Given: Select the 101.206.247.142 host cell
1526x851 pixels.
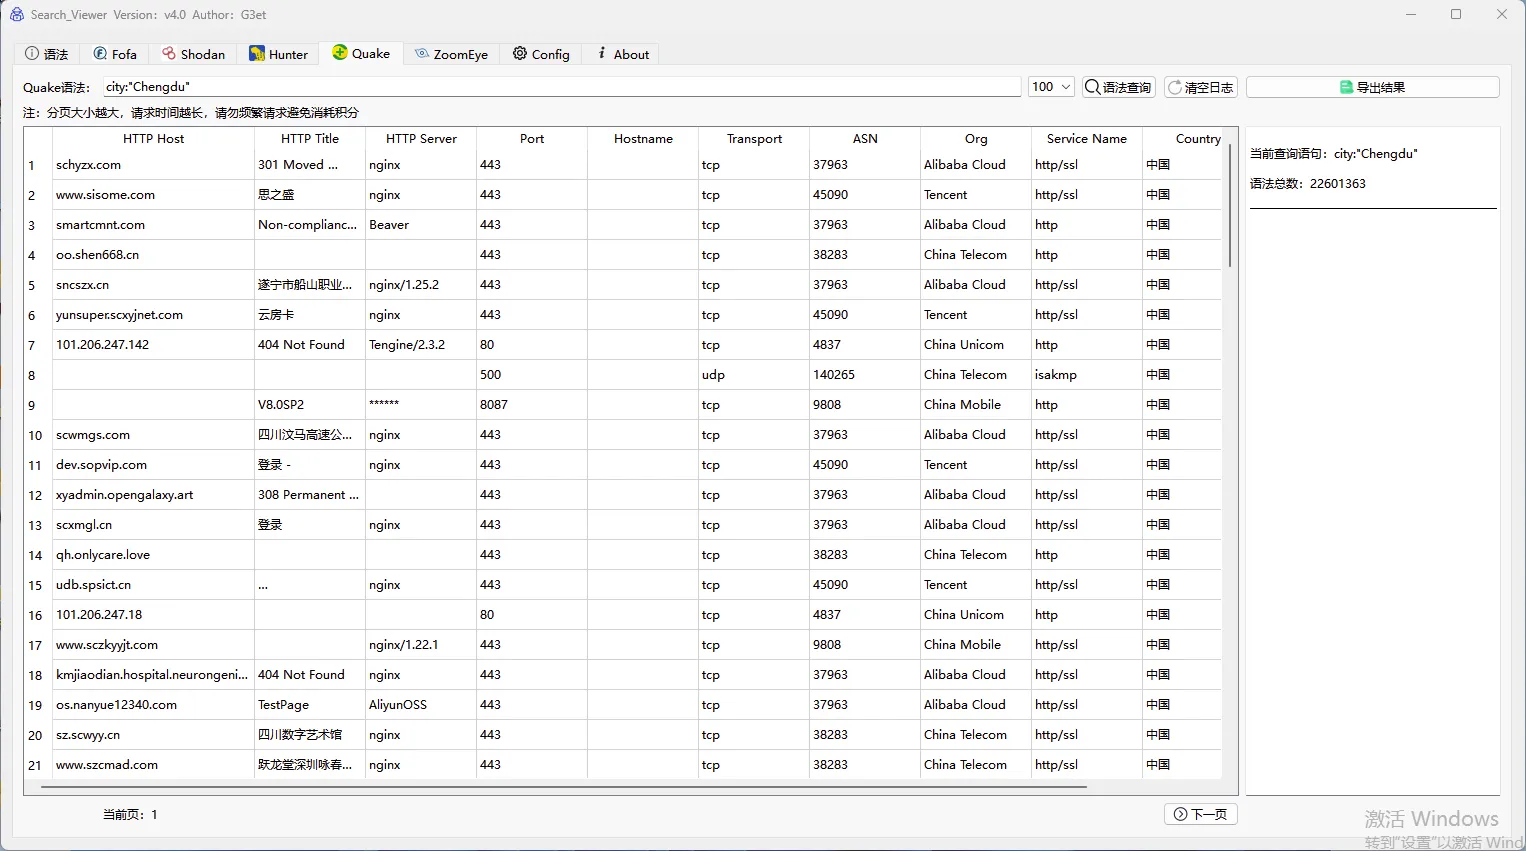Looking at the screenshot, I should pos(153,345).
